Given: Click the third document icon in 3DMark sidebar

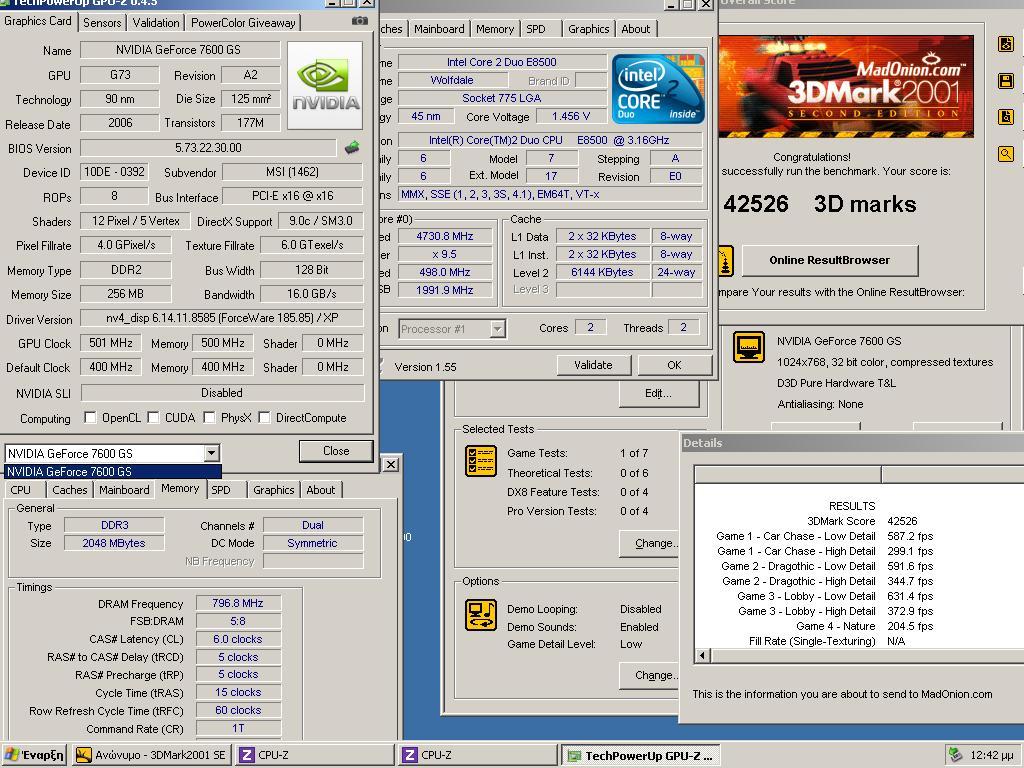Looking at the screenshot, I should pyautogui.click(x=1006, y=117).
